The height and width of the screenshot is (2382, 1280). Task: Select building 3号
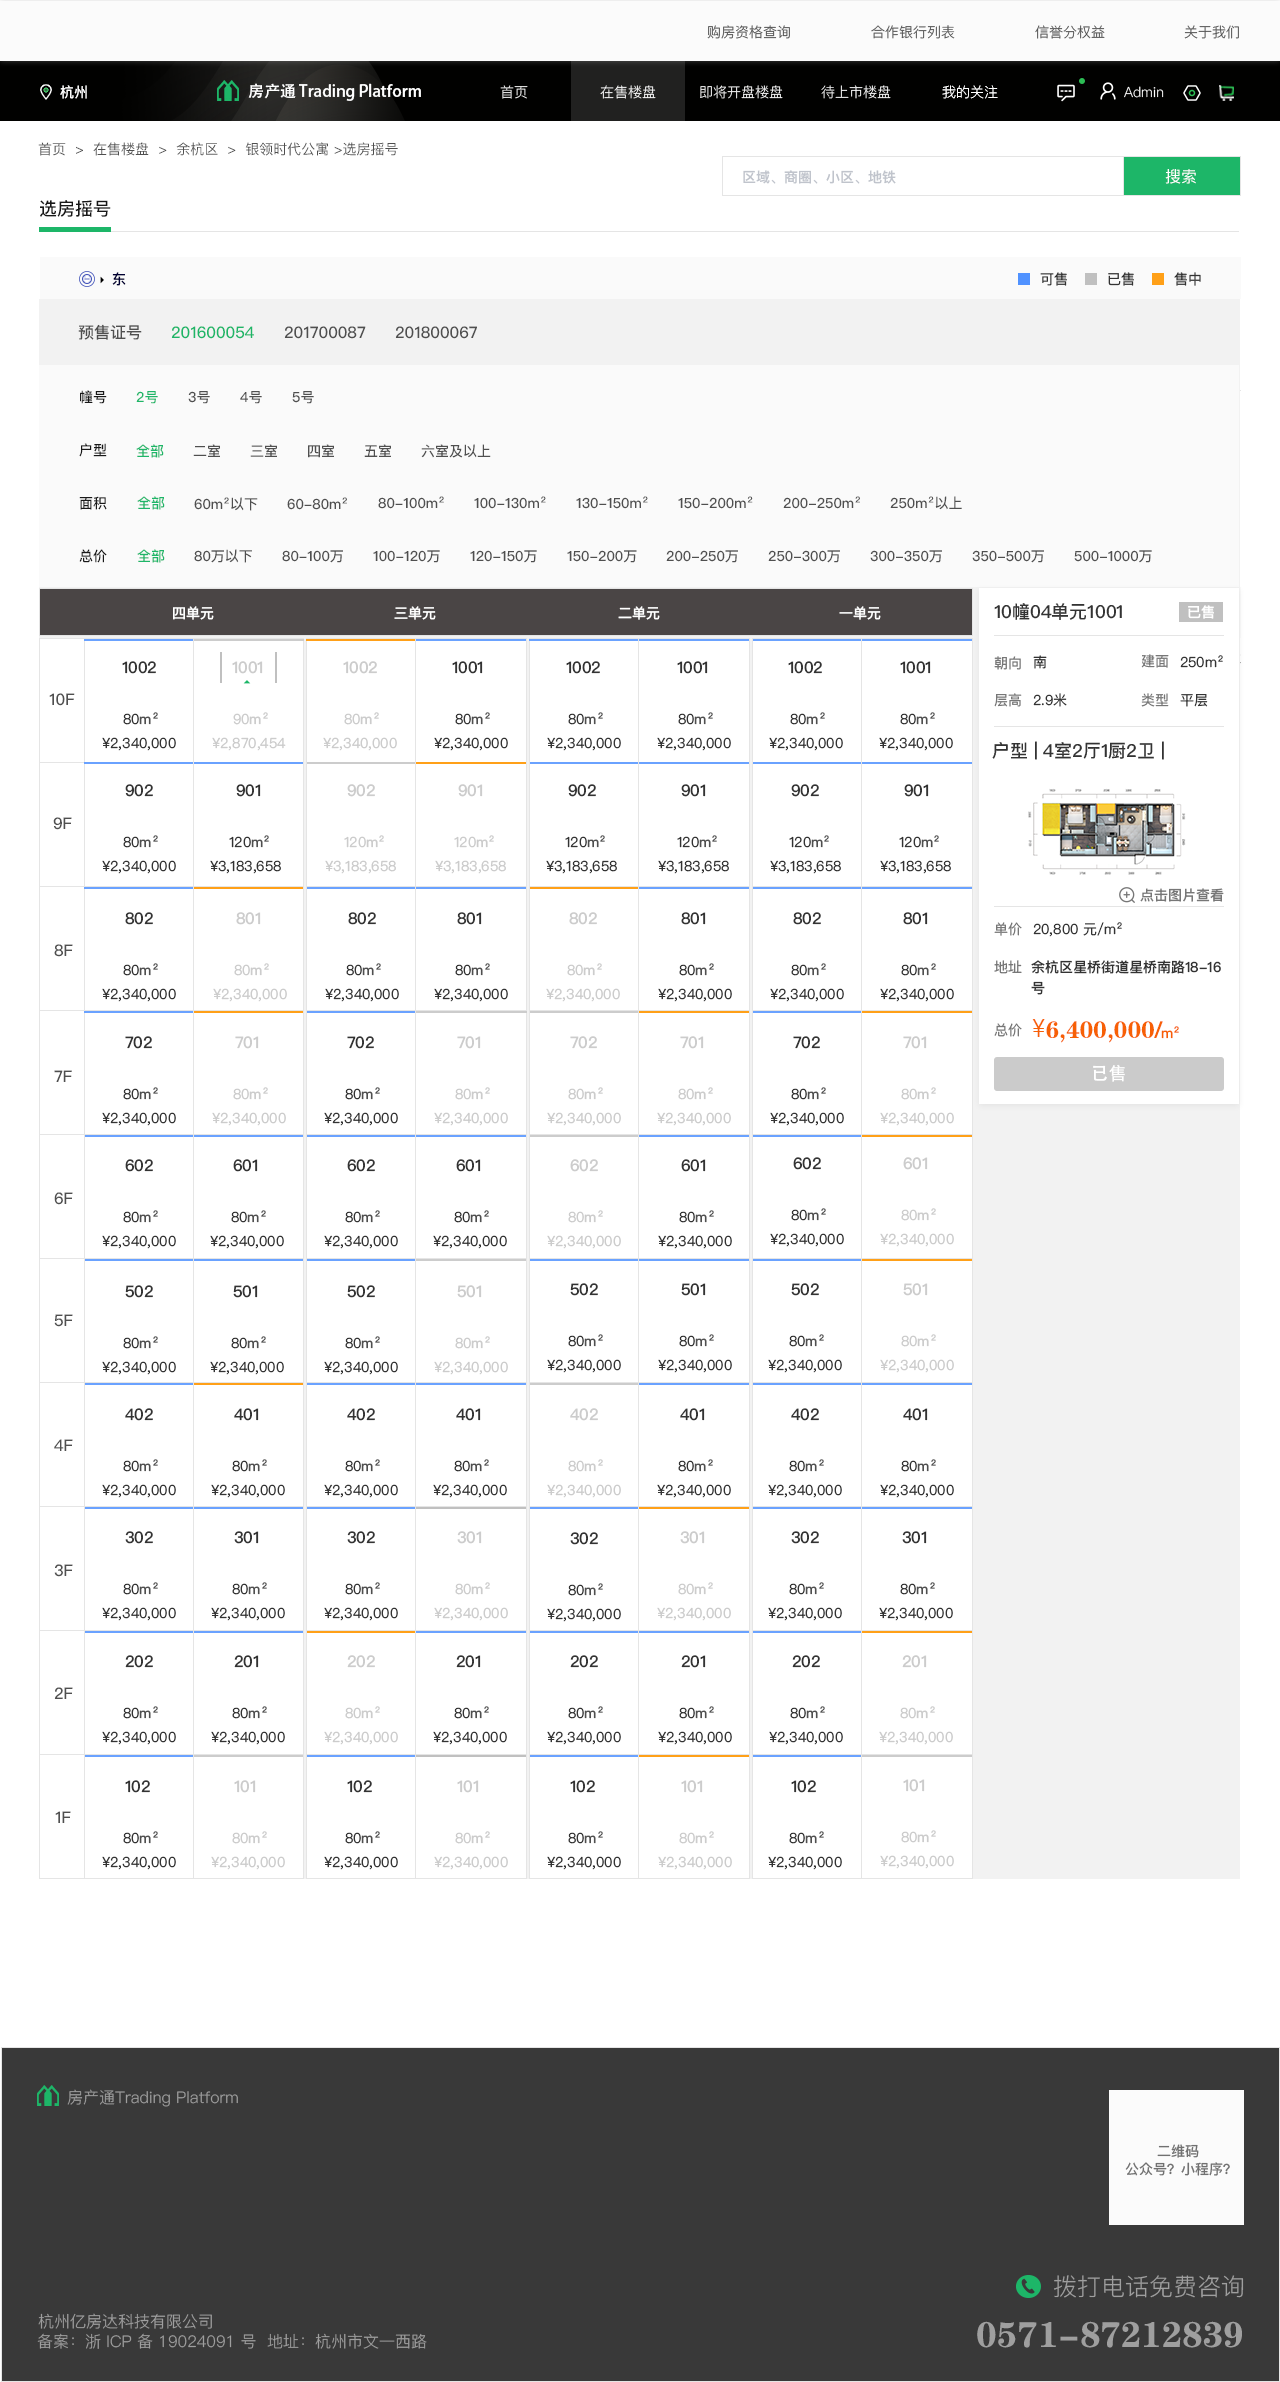[x=199, y=397]
